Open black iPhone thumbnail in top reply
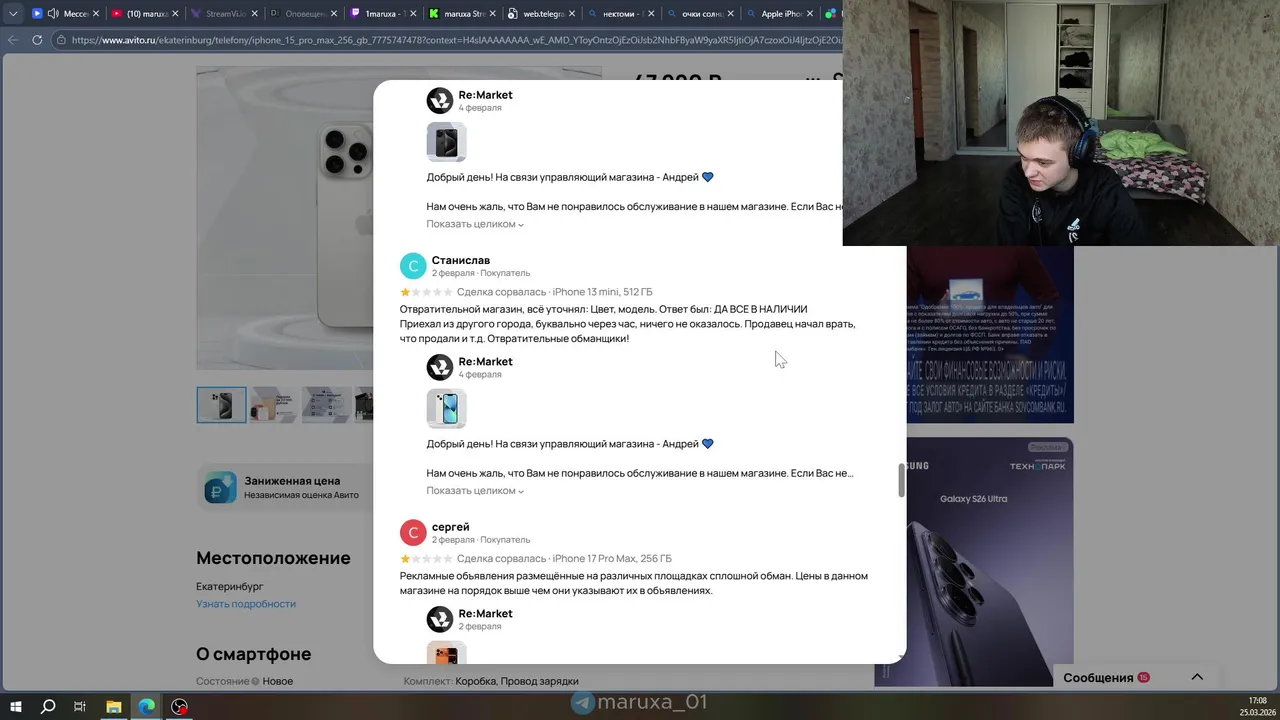Image resolution: width=1280 pixels, height=720 pixels. point(446,142)
